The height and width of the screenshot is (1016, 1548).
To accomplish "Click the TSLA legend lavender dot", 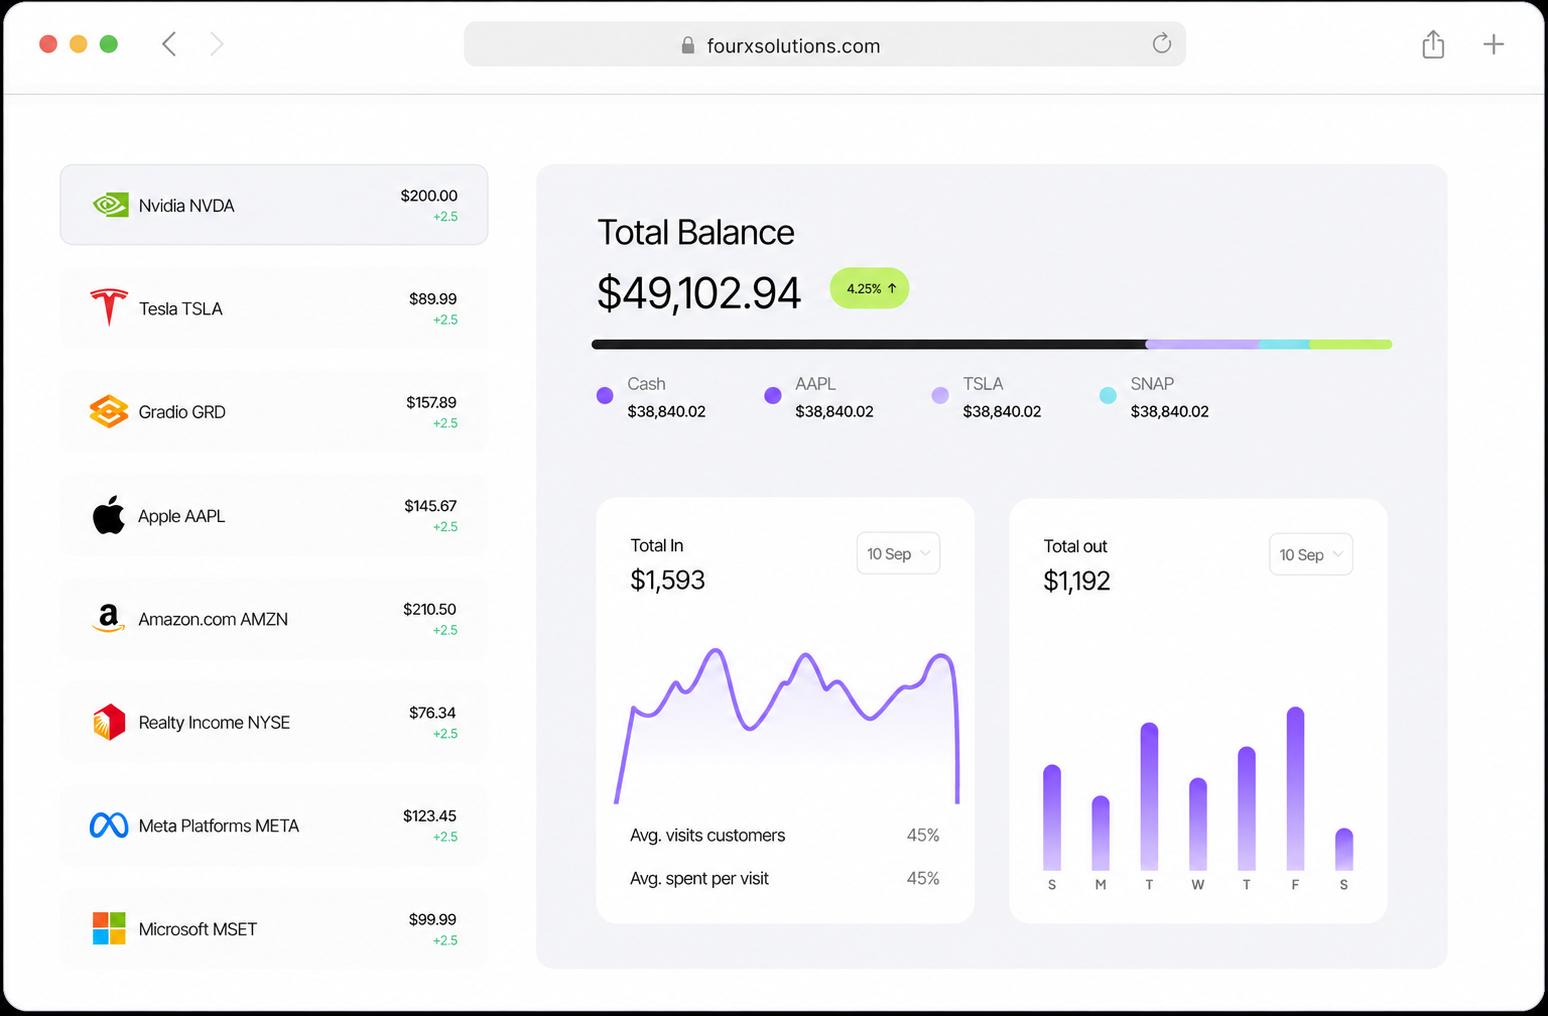I will pos(940,395).
